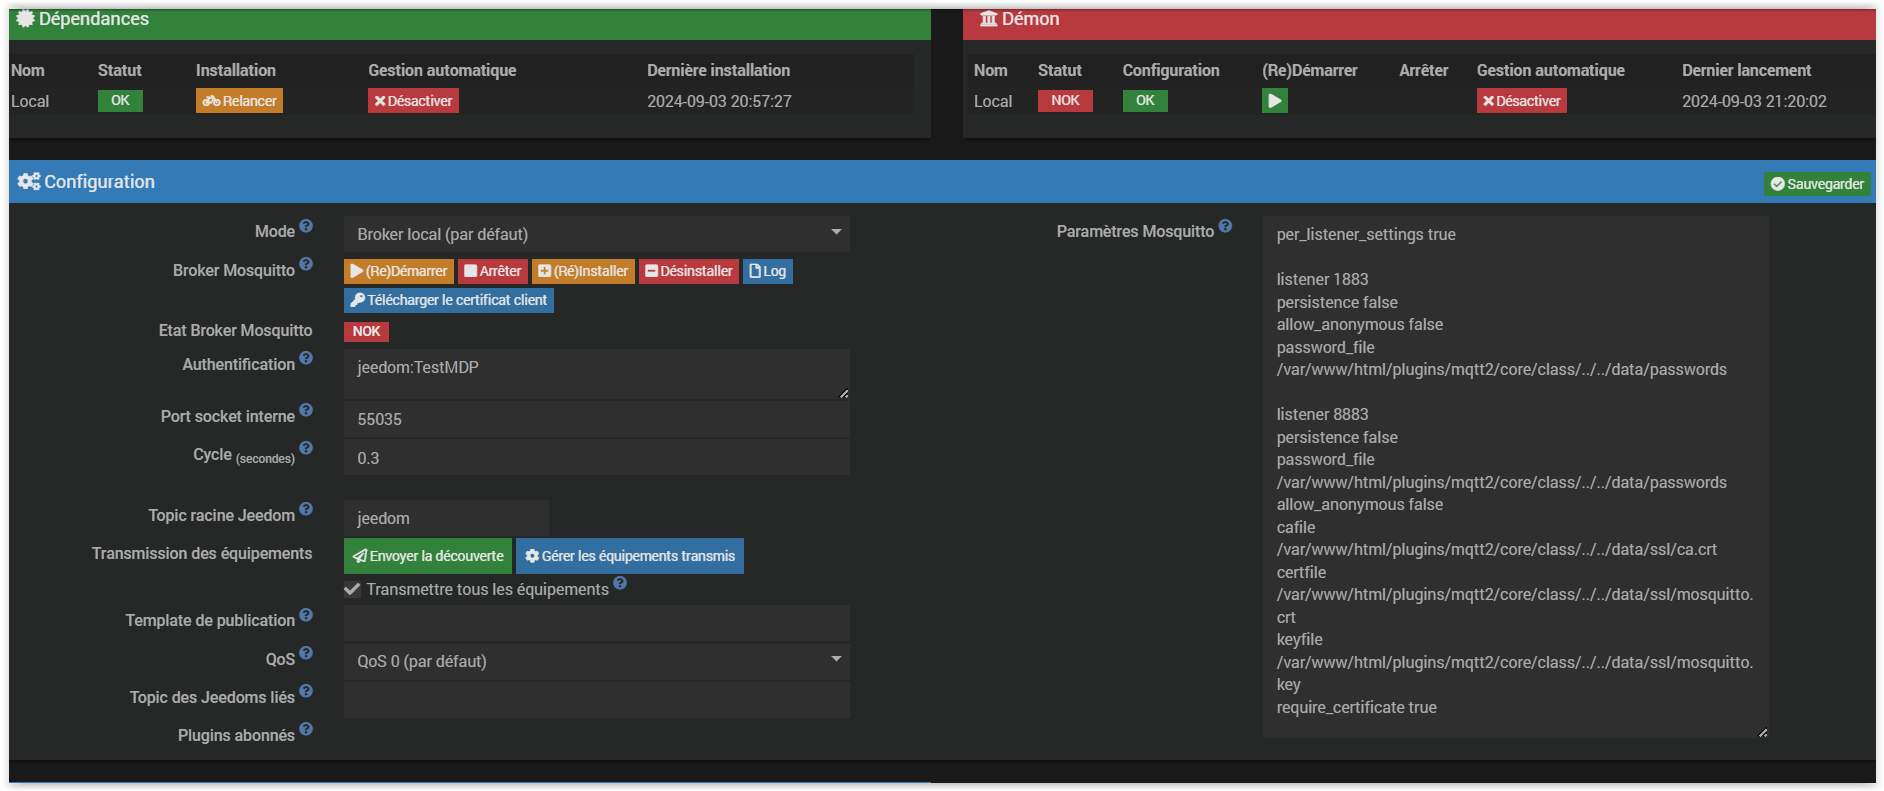Click help icon beside Port socket interne

pos(306,411)
